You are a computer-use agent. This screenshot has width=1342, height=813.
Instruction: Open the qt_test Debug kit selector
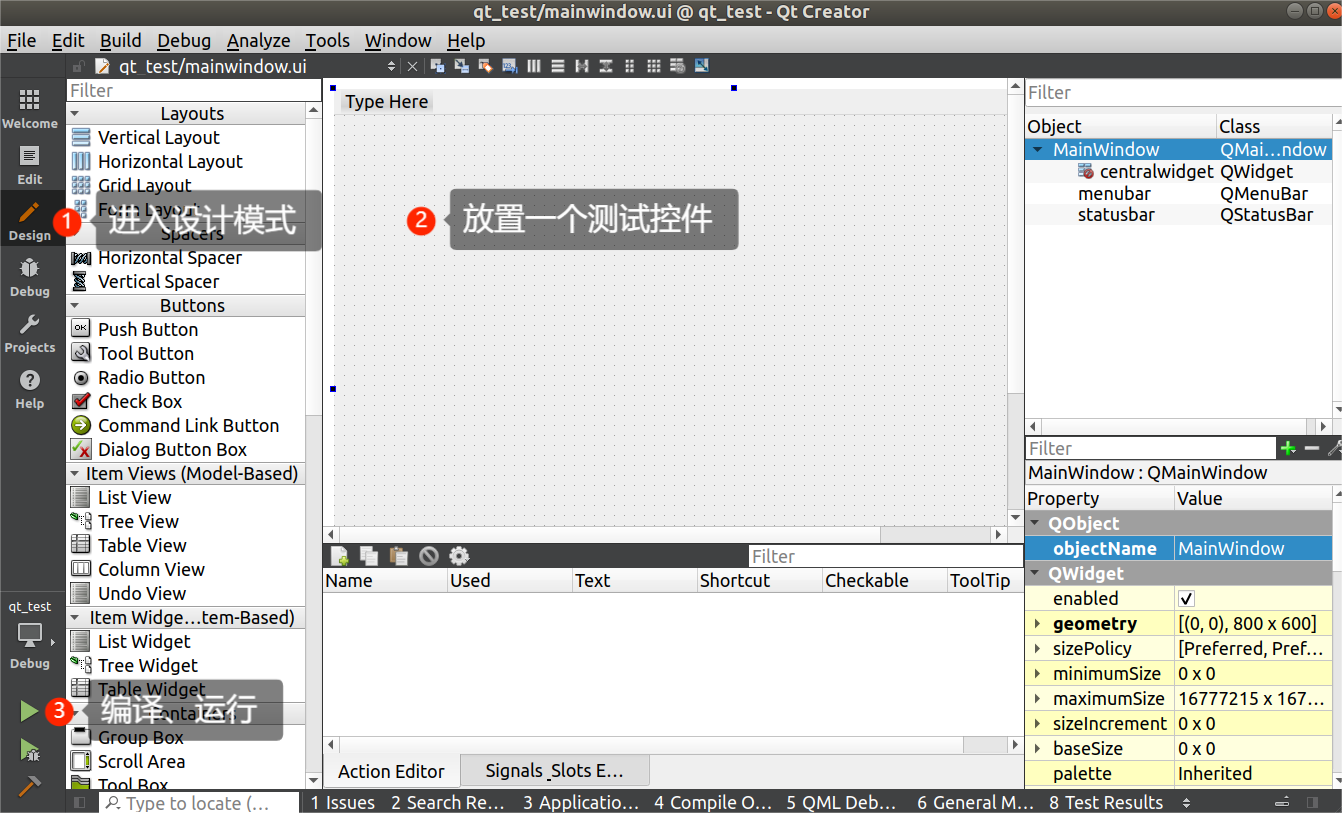[29, 636]
